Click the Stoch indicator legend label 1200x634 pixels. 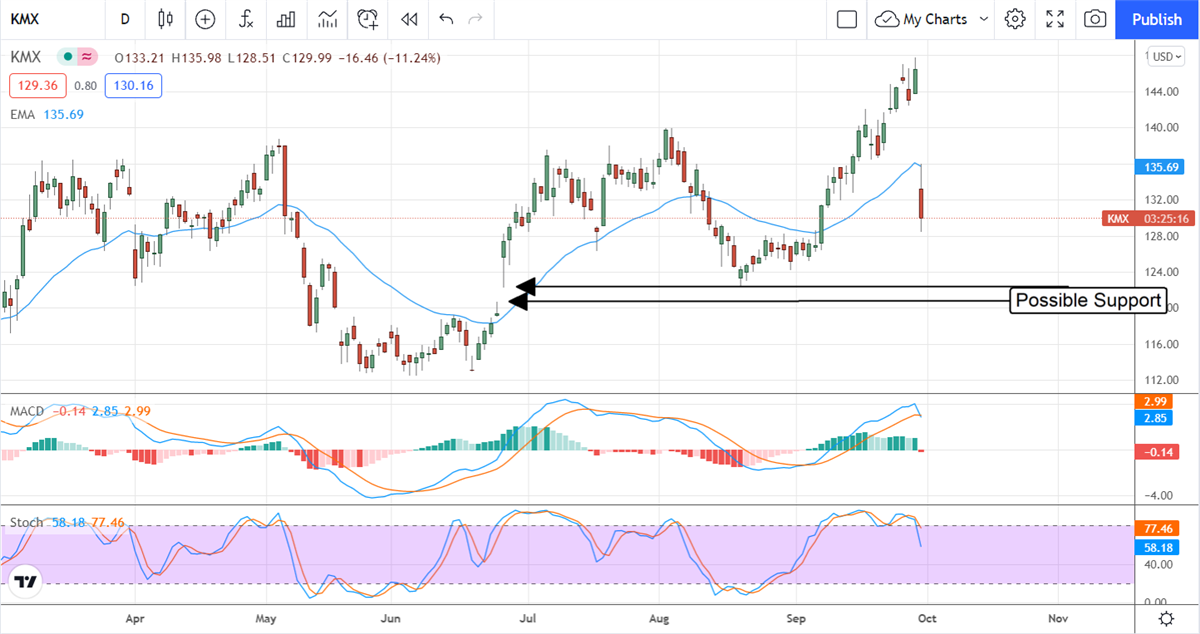[26, 522]
